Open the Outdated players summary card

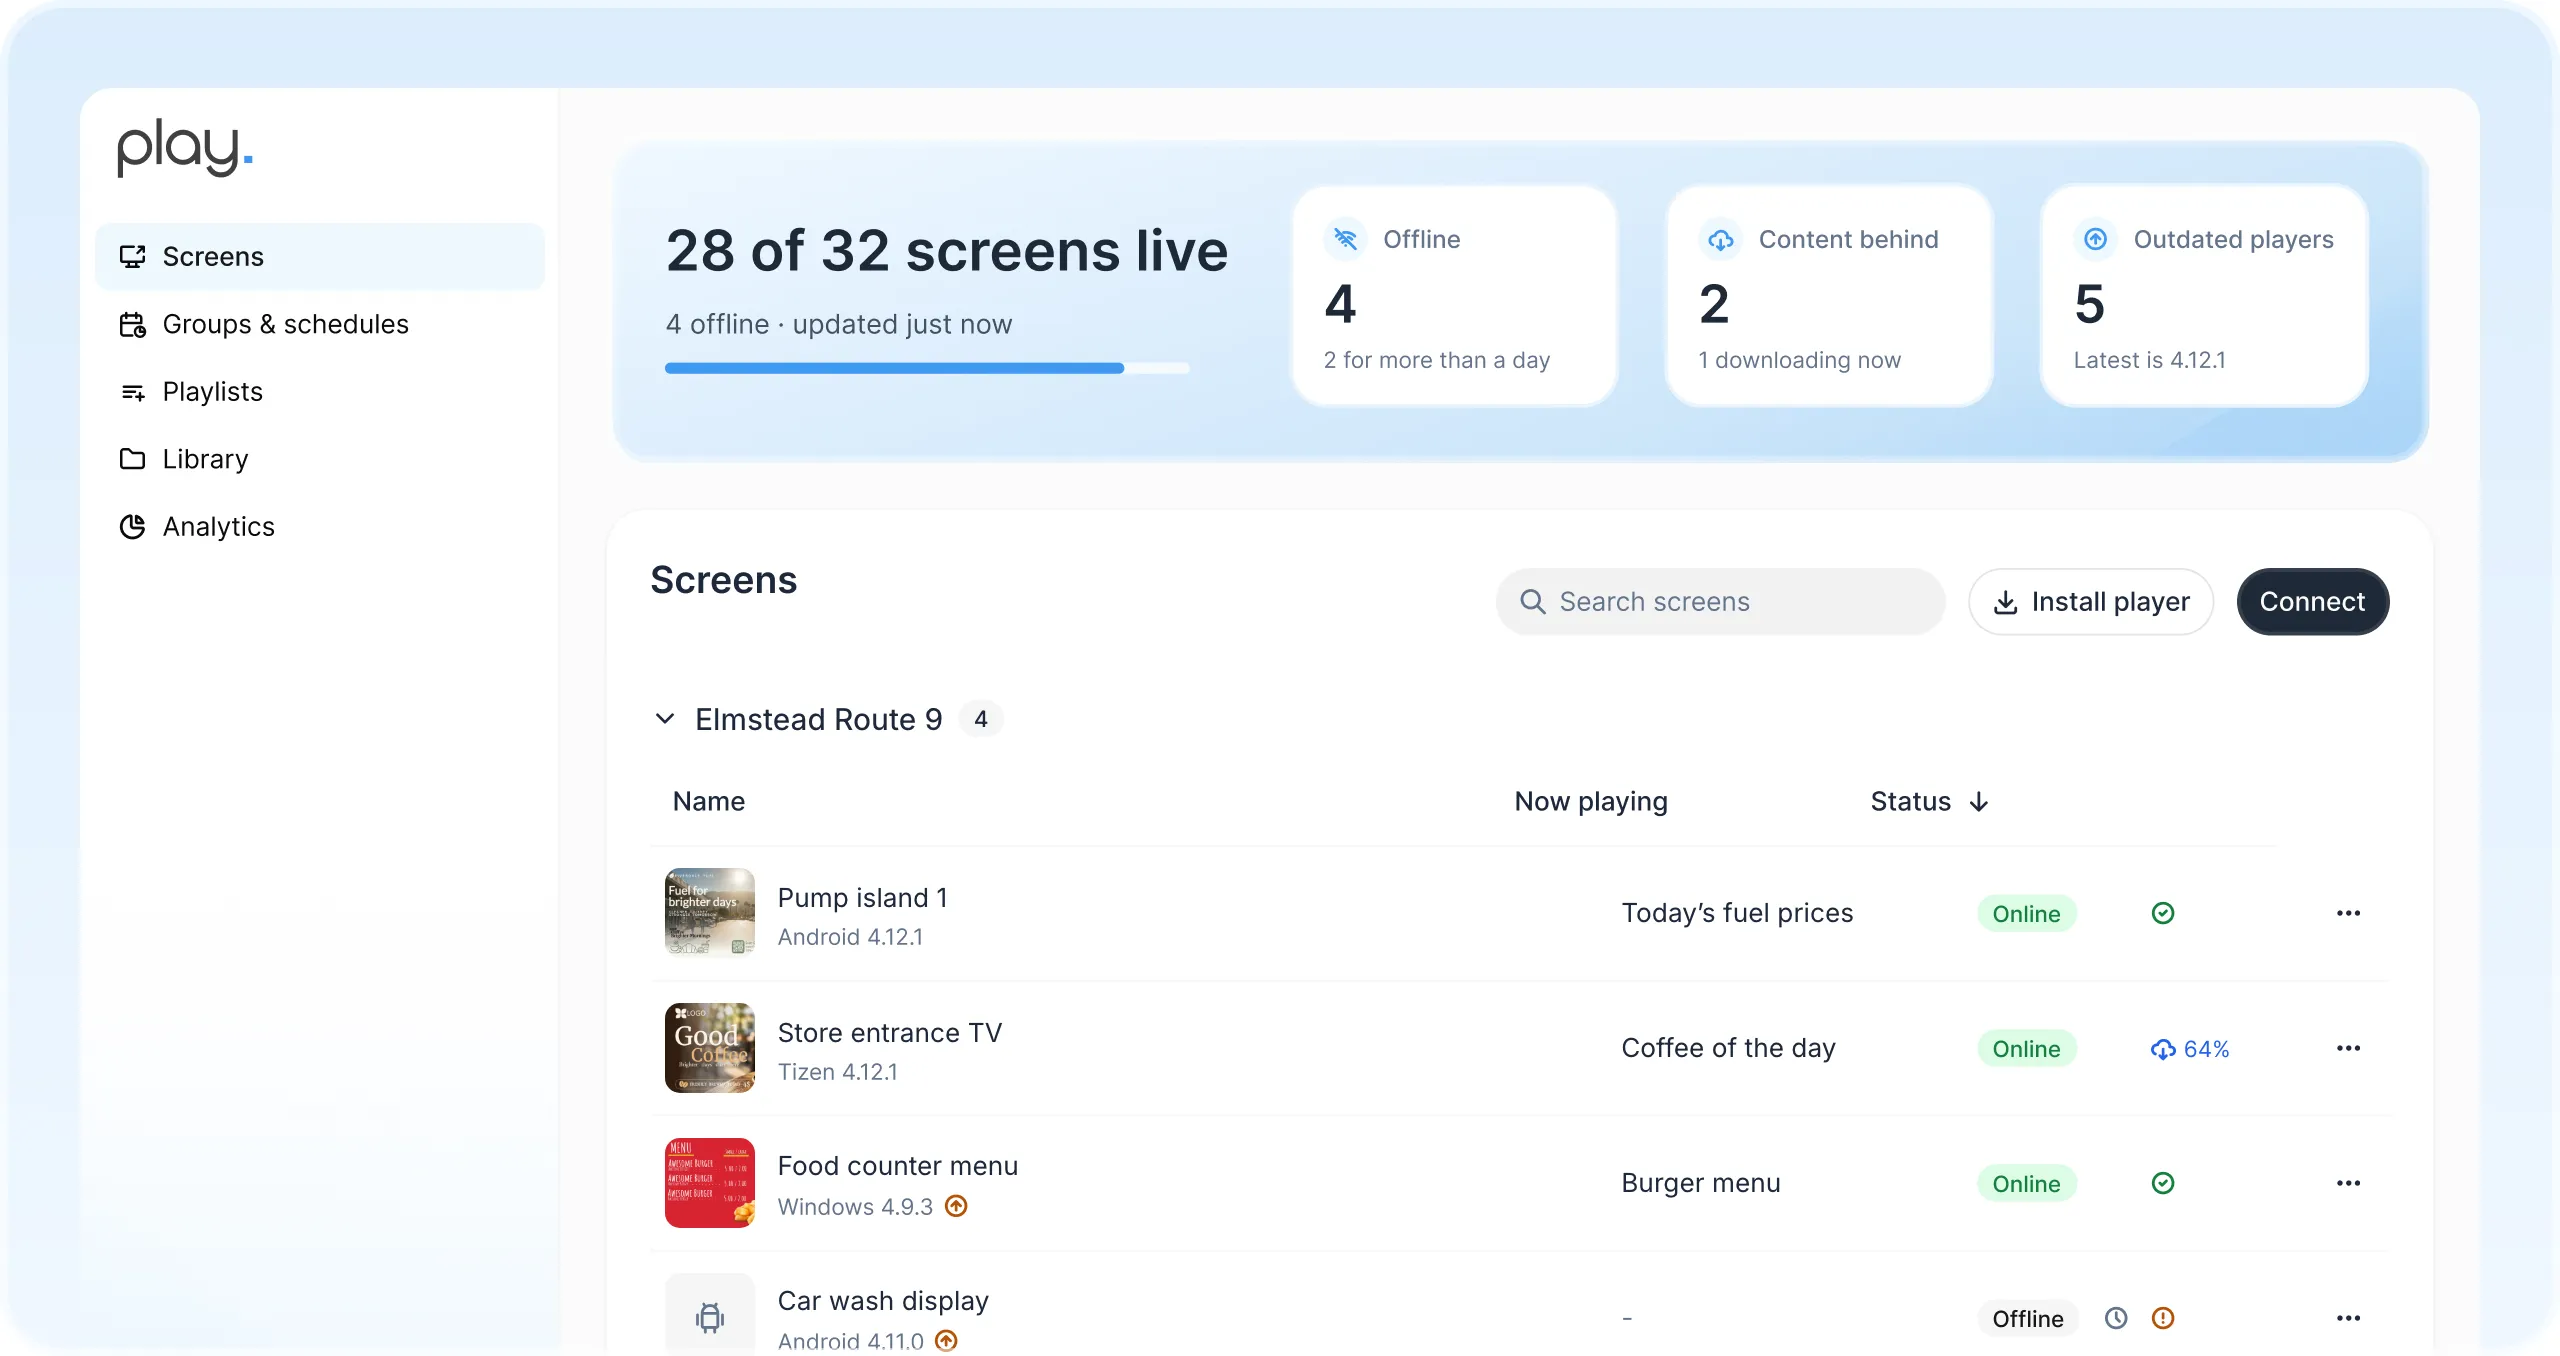click(2204, 296)
